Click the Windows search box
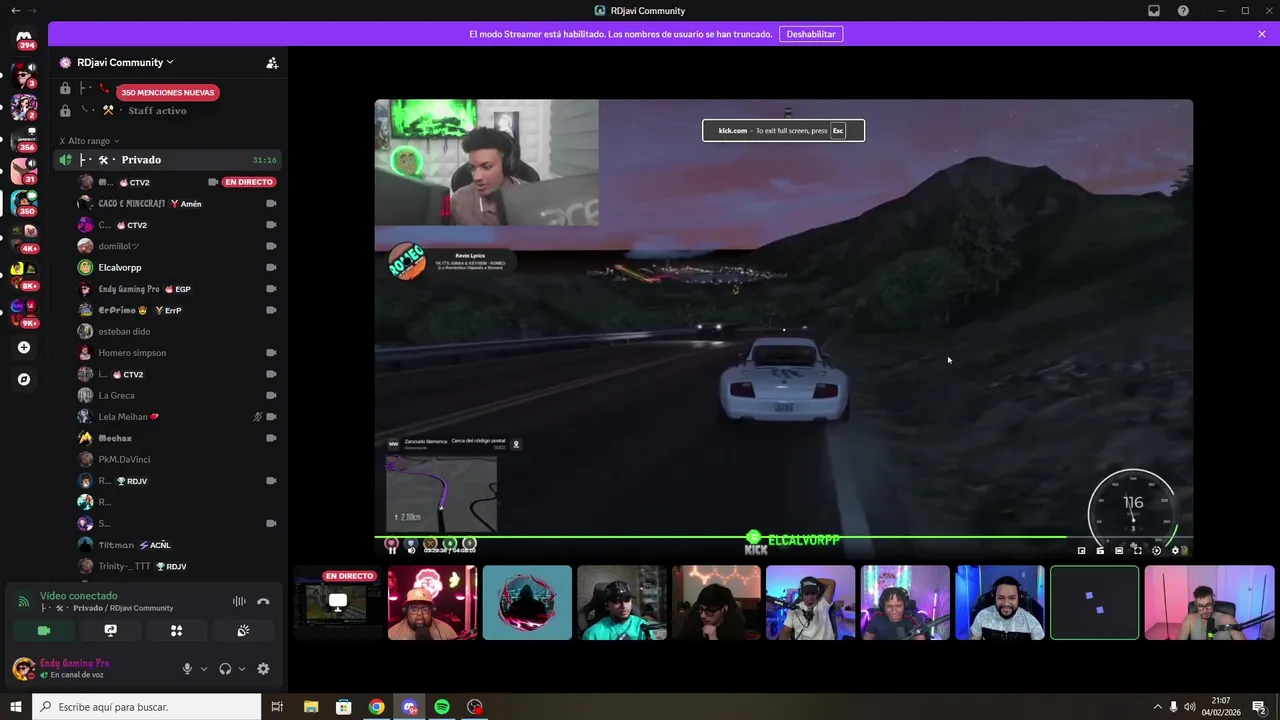This screenshot has width=1280, height=720. (x=147, y=707)
